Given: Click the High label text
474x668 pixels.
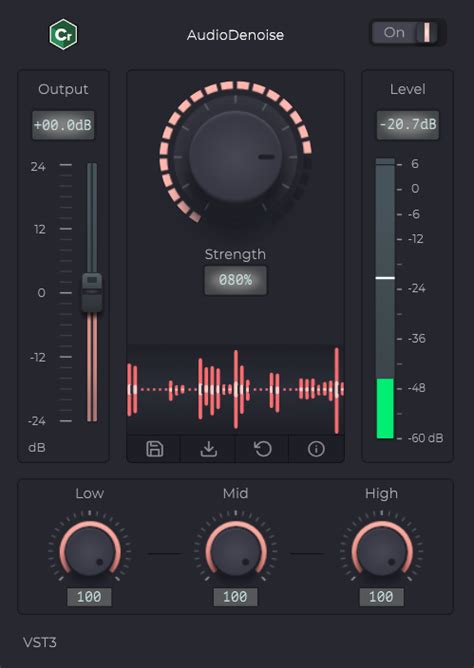Looking at the screenshot, I should click(381, 493).
